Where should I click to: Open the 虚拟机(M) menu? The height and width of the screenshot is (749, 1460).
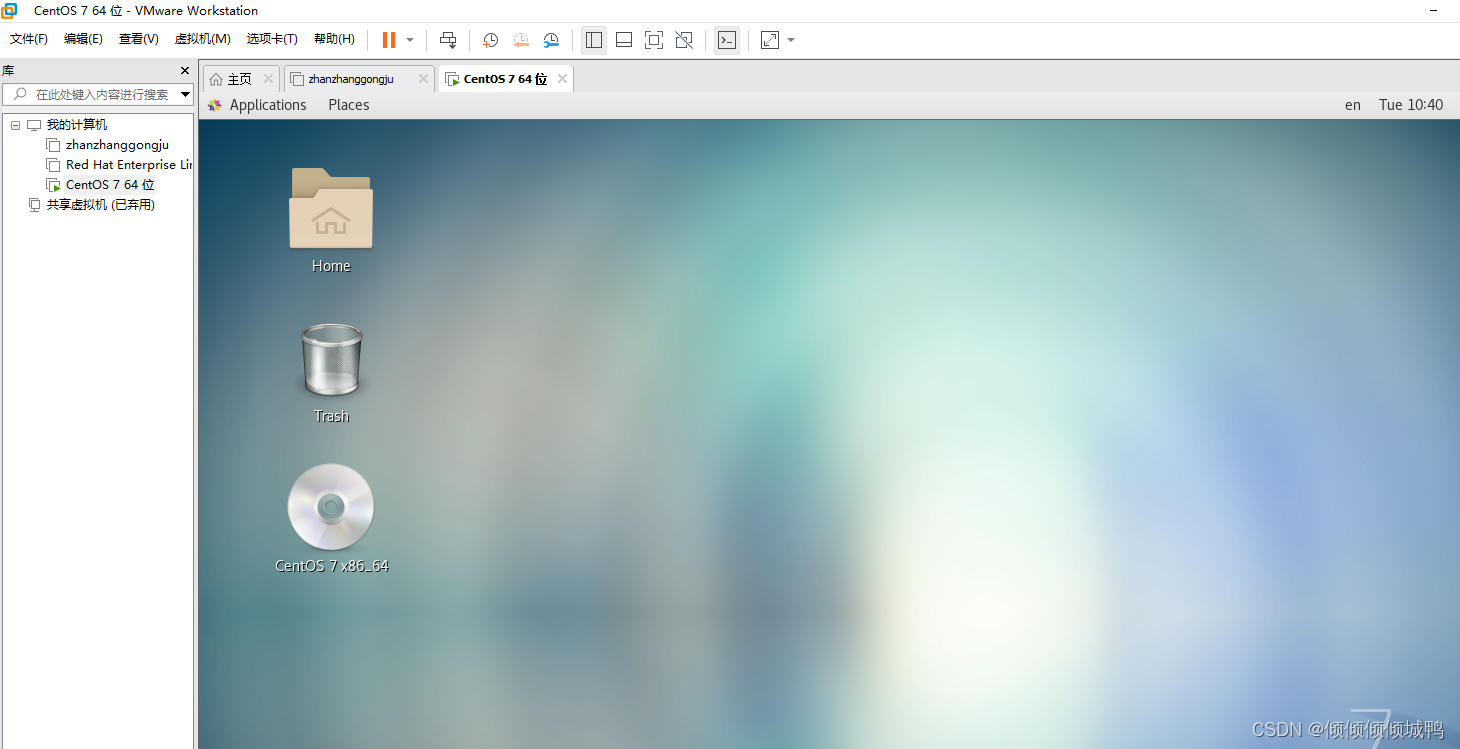(202, 39)
